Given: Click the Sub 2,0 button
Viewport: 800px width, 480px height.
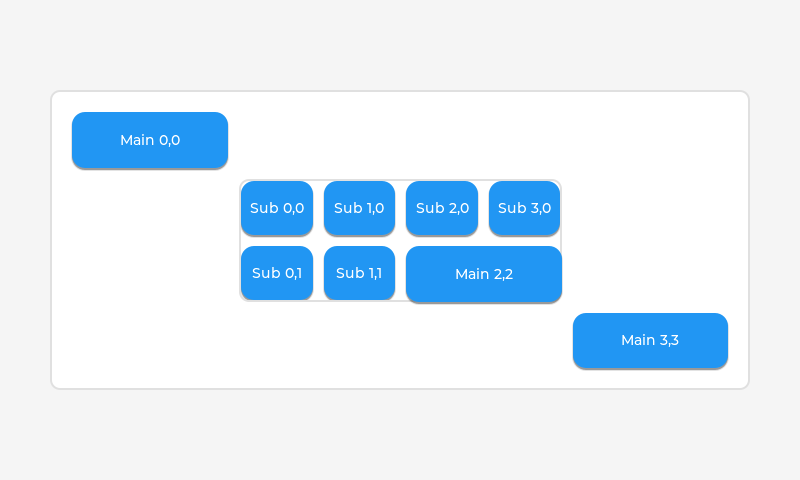Looking at the screenshot, I should click(442, 208).
